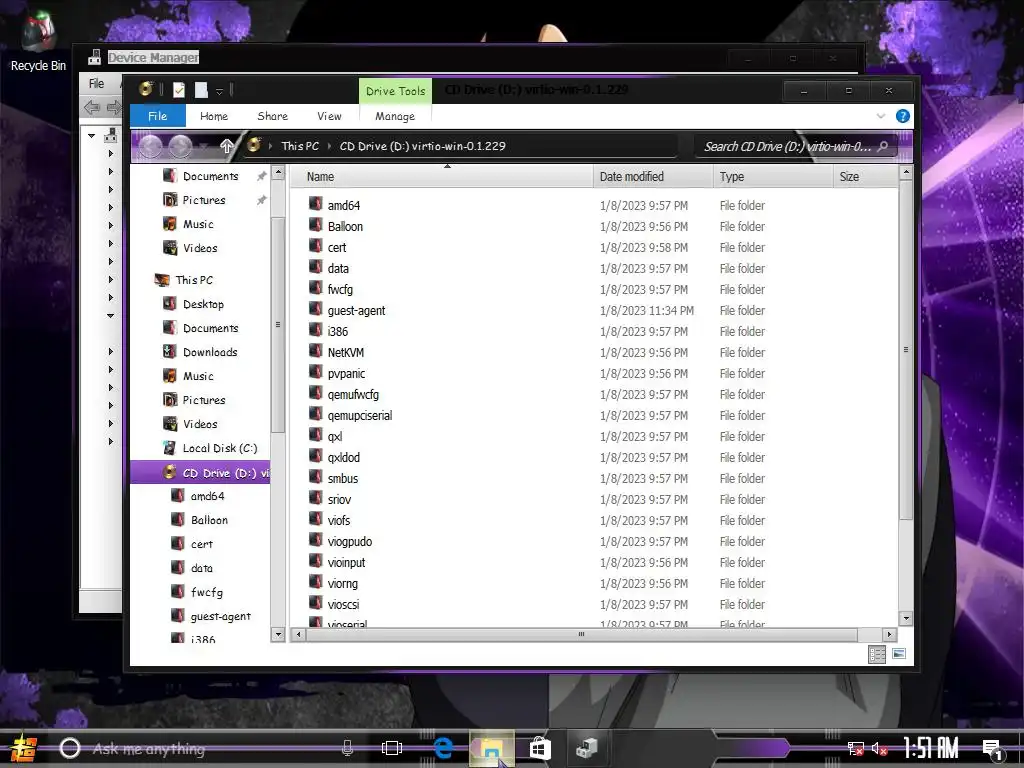Expand the ribbon with the chevron

tap(880, 116)
